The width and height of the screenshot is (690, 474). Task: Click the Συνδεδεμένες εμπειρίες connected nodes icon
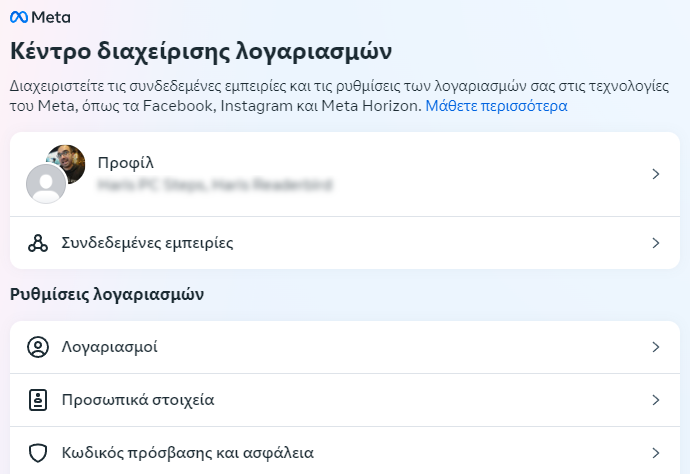[38, 243]
